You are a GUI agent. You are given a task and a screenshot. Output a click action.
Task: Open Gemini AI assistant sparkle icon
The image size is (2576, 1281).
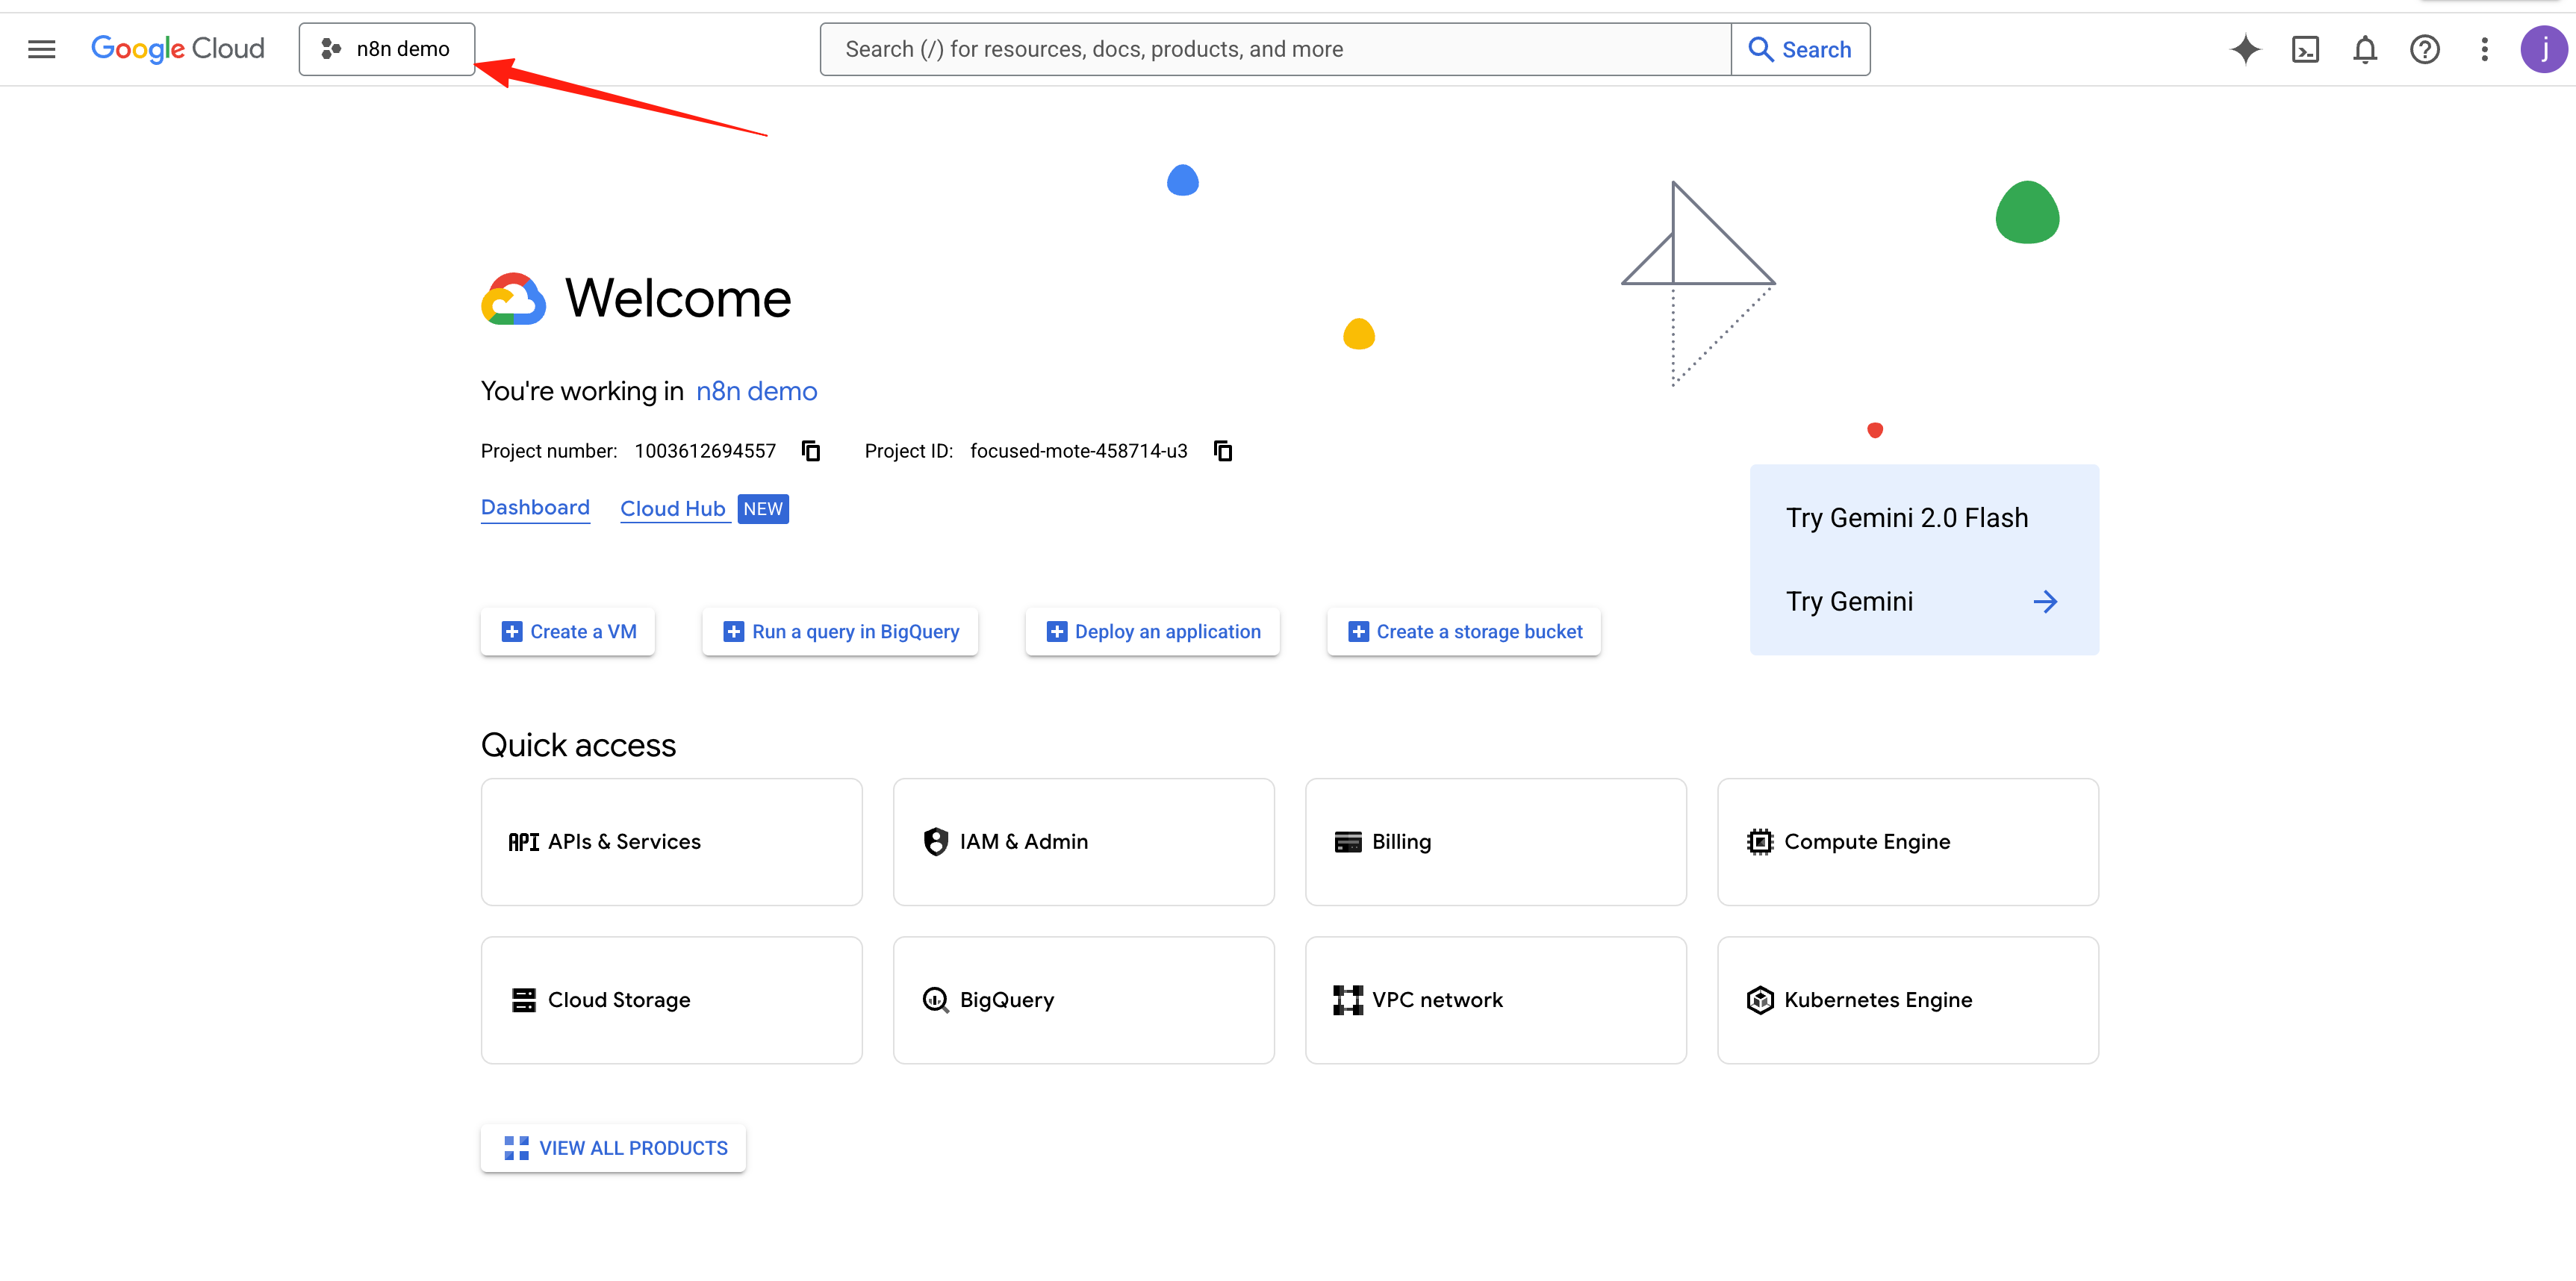click(x=2245, y=49)
